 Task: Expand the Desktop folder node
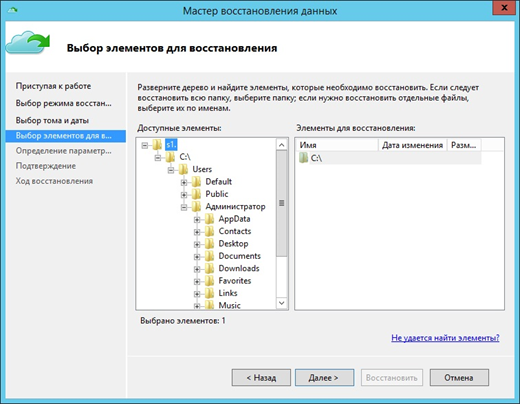[x=197, y=244]
